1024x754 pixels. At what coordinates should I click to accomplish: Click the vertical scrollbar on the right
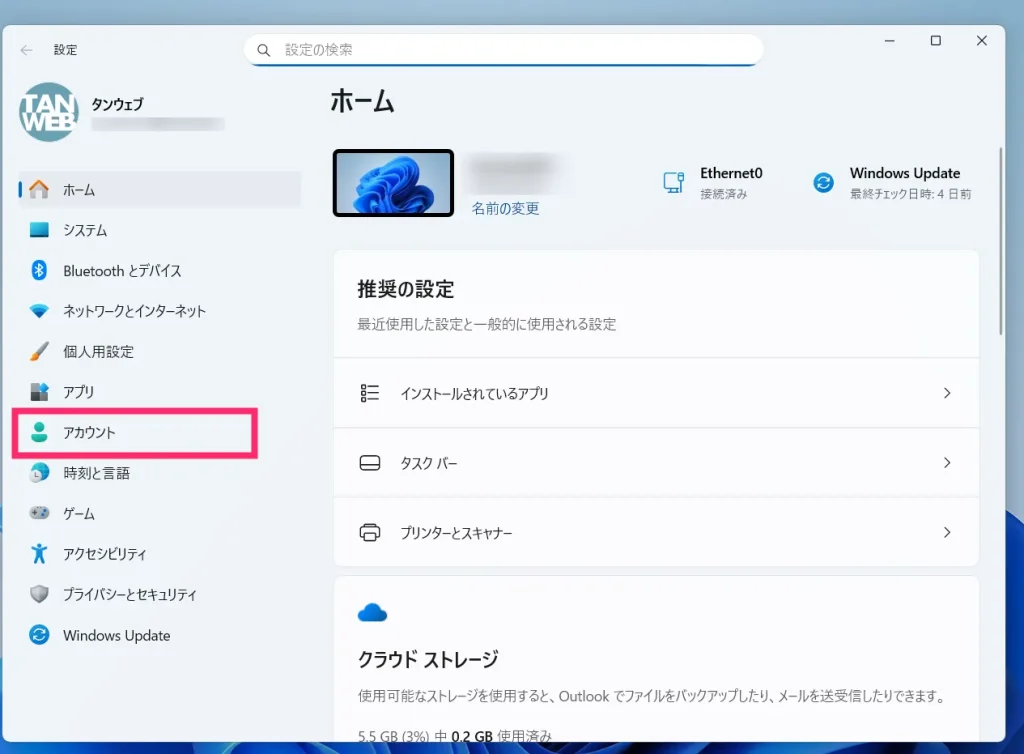tap(1000, 242)
